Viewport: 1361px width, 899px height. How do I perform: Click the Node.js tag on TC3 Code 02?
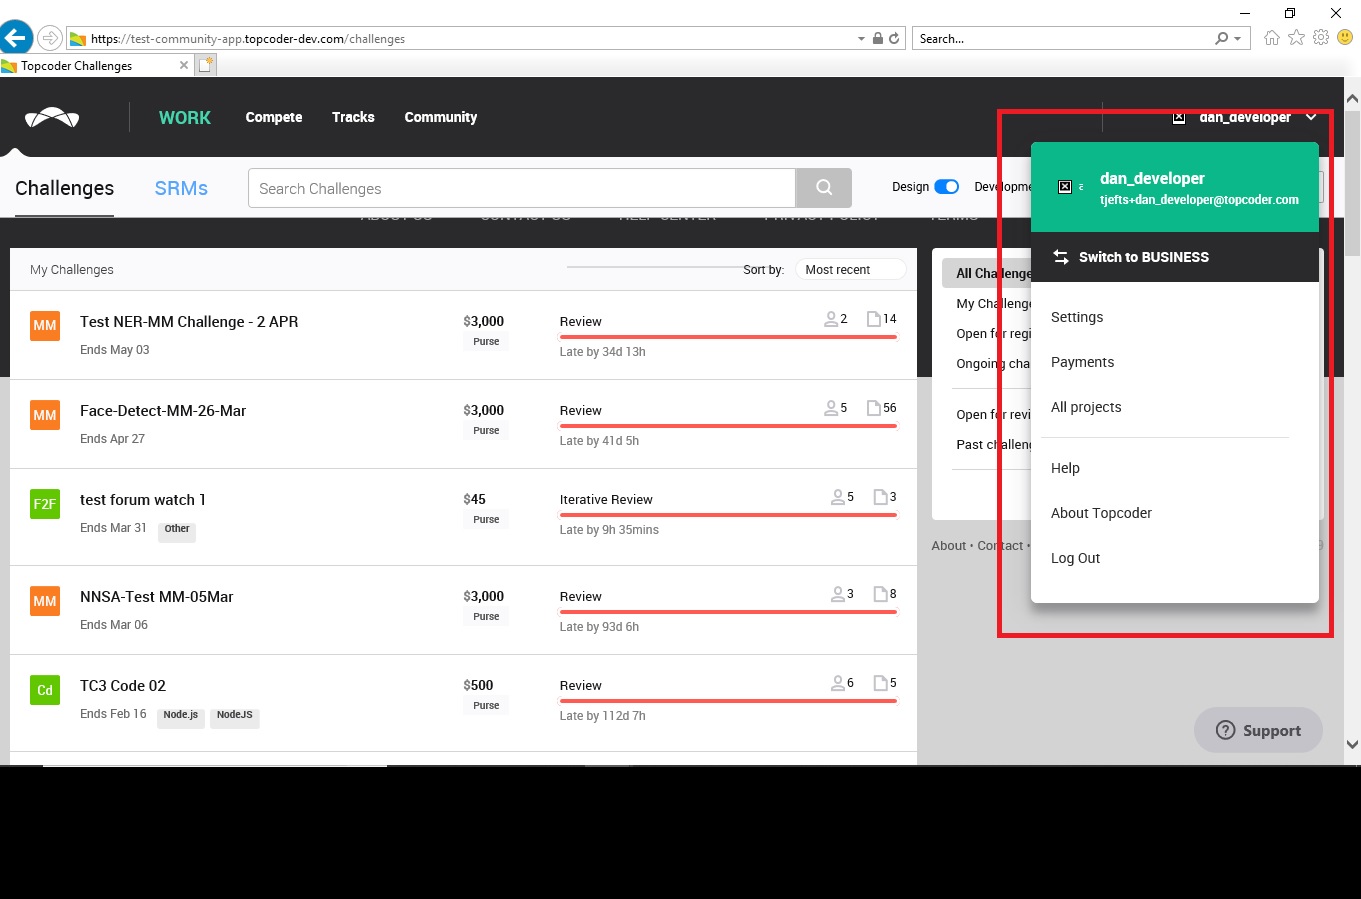181,716
